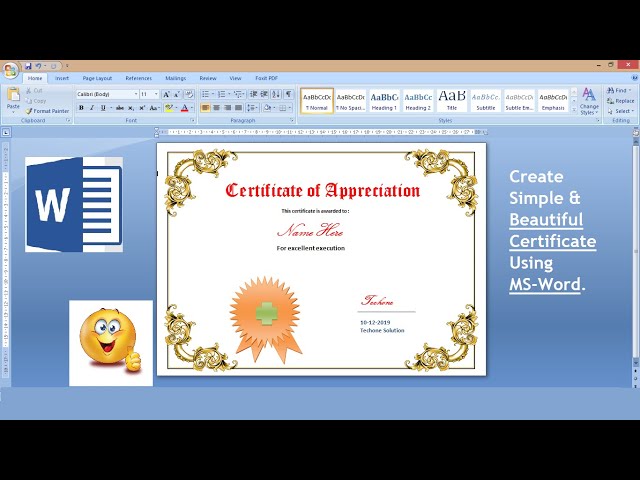Customize Quick Access Toolbar dropdown

(x=67, y=66)
